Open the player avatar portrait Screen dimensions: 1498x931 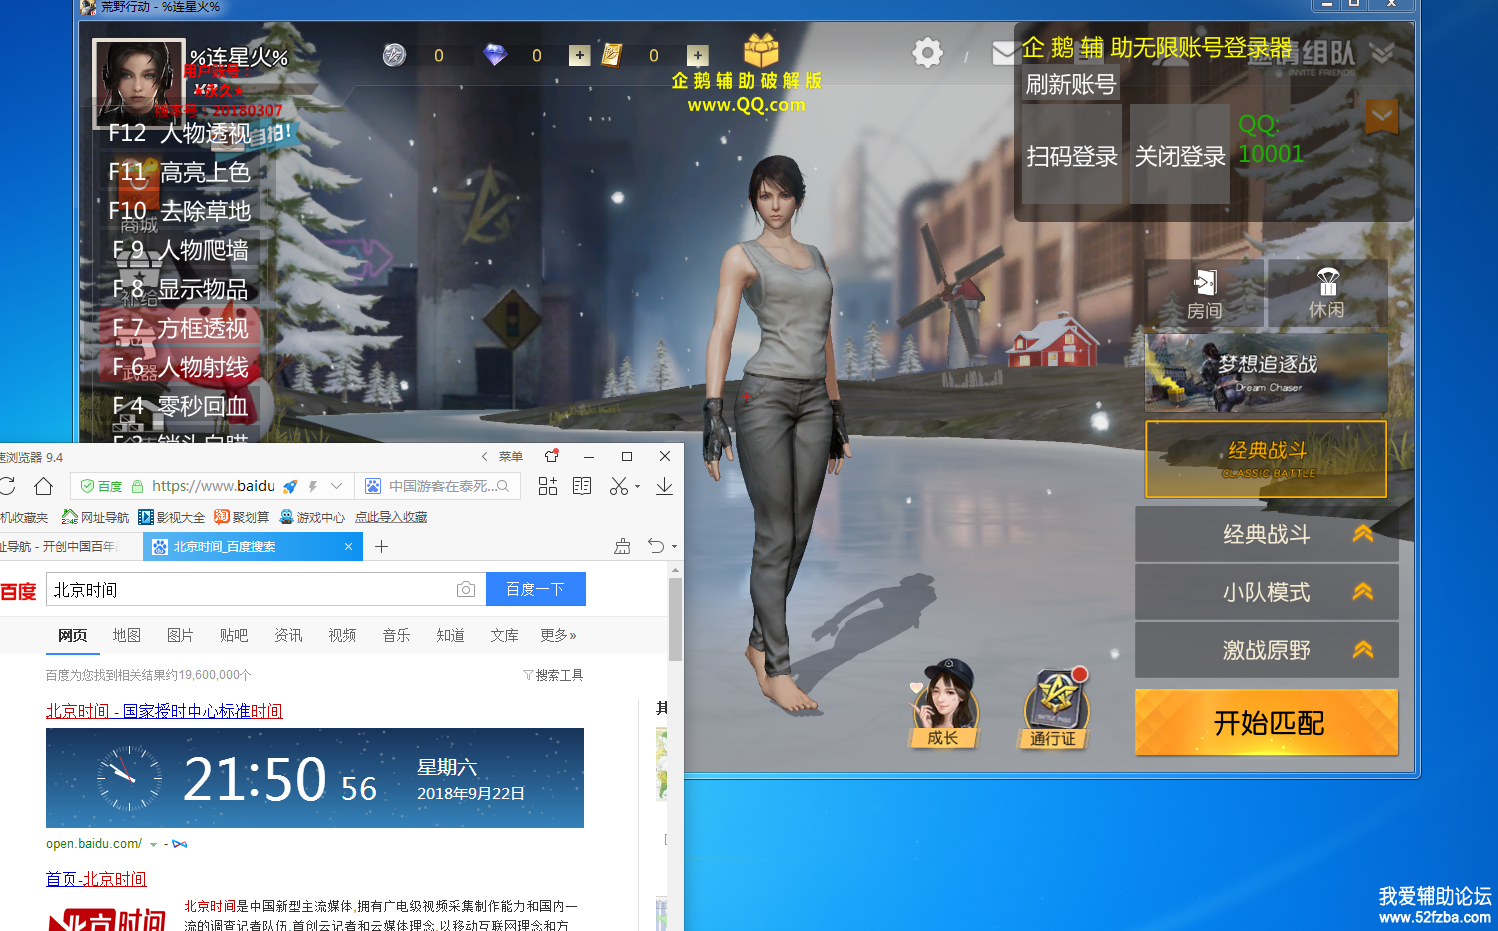click(139, 82)
